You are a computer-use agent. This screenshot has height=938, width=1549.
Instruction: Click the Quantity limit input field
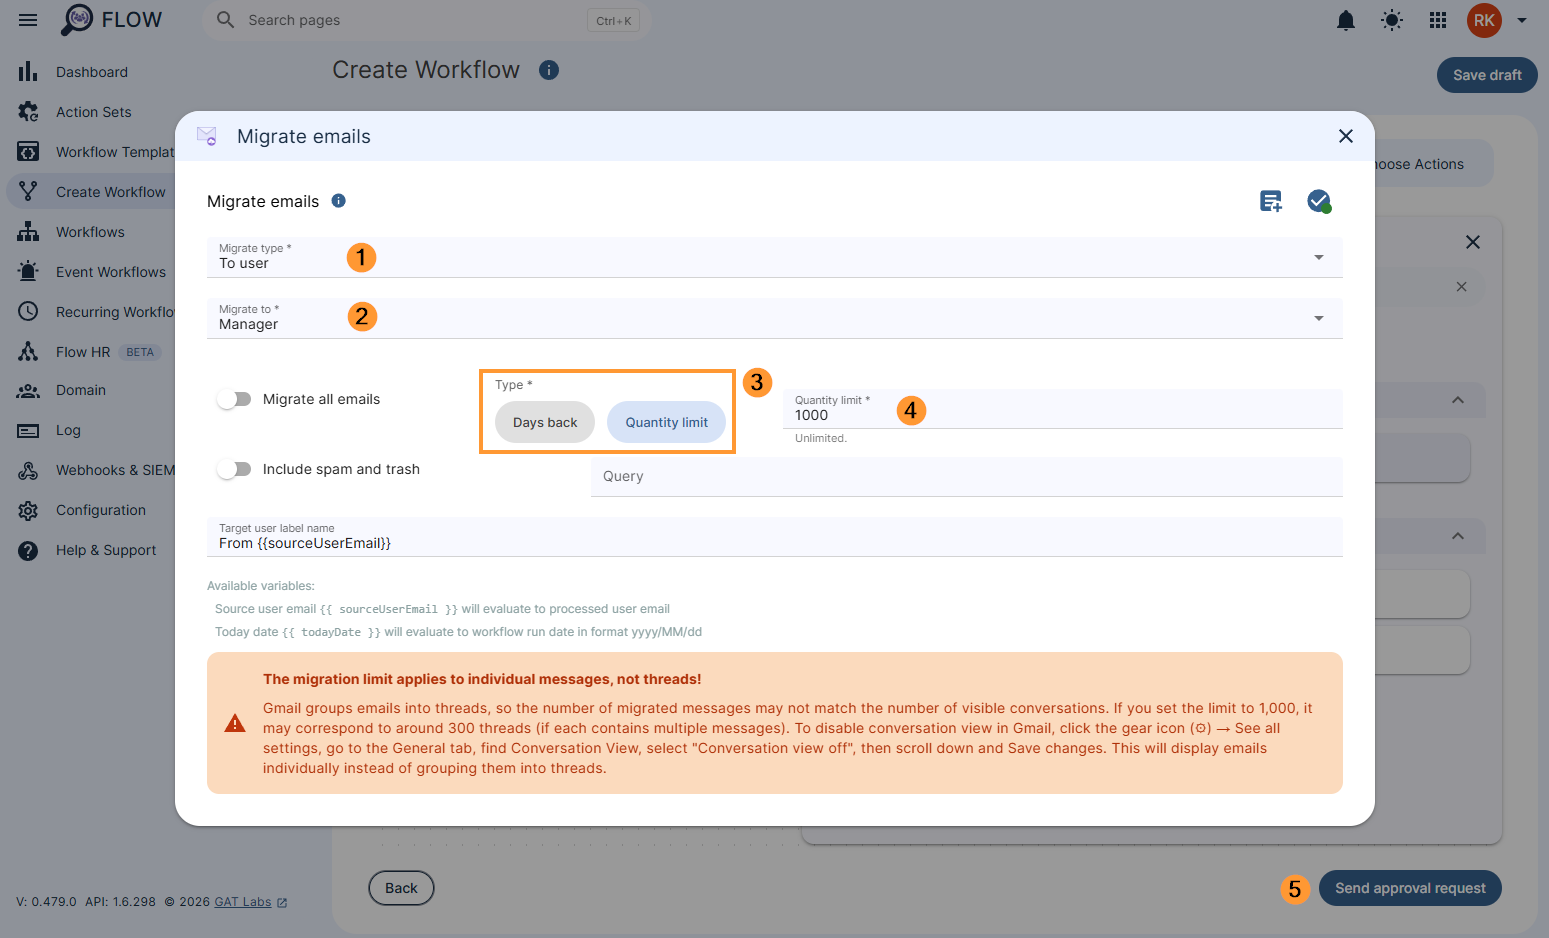[x=1063, y=409]
